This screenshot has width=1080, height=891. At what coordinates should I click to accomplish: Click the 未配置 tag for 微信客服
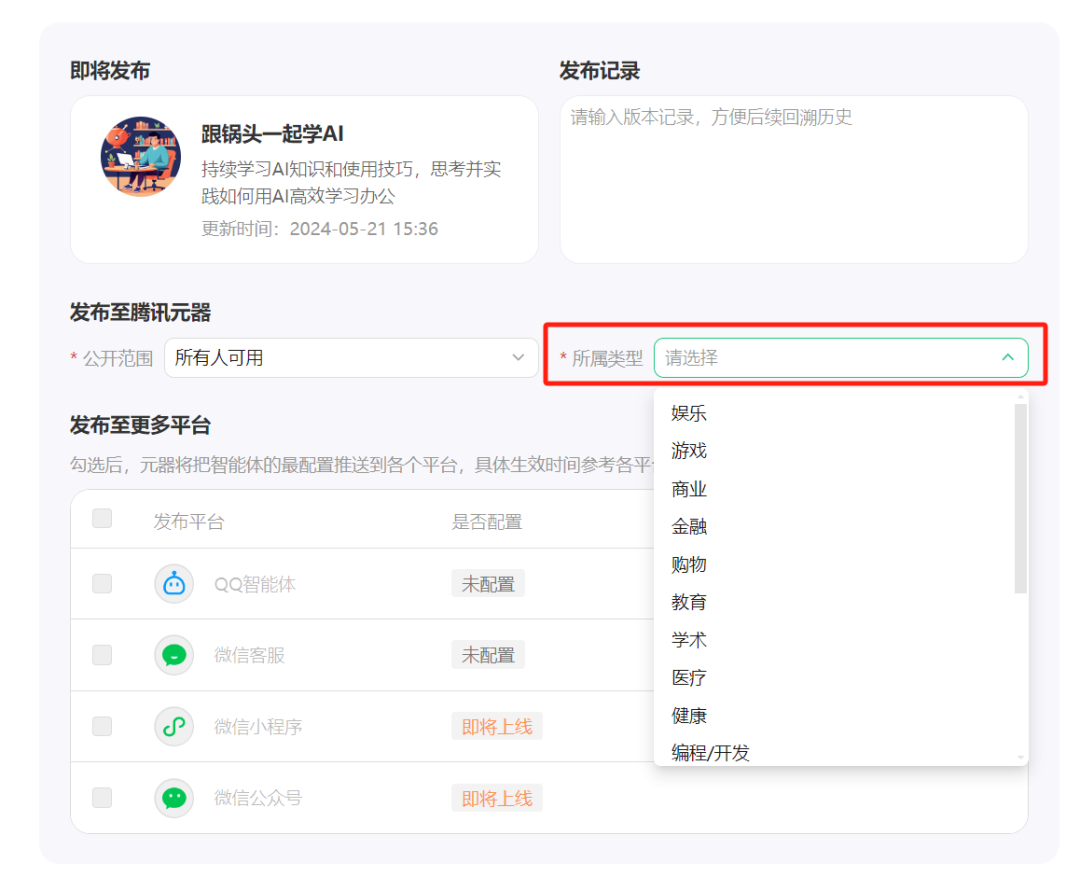(488, 655)
